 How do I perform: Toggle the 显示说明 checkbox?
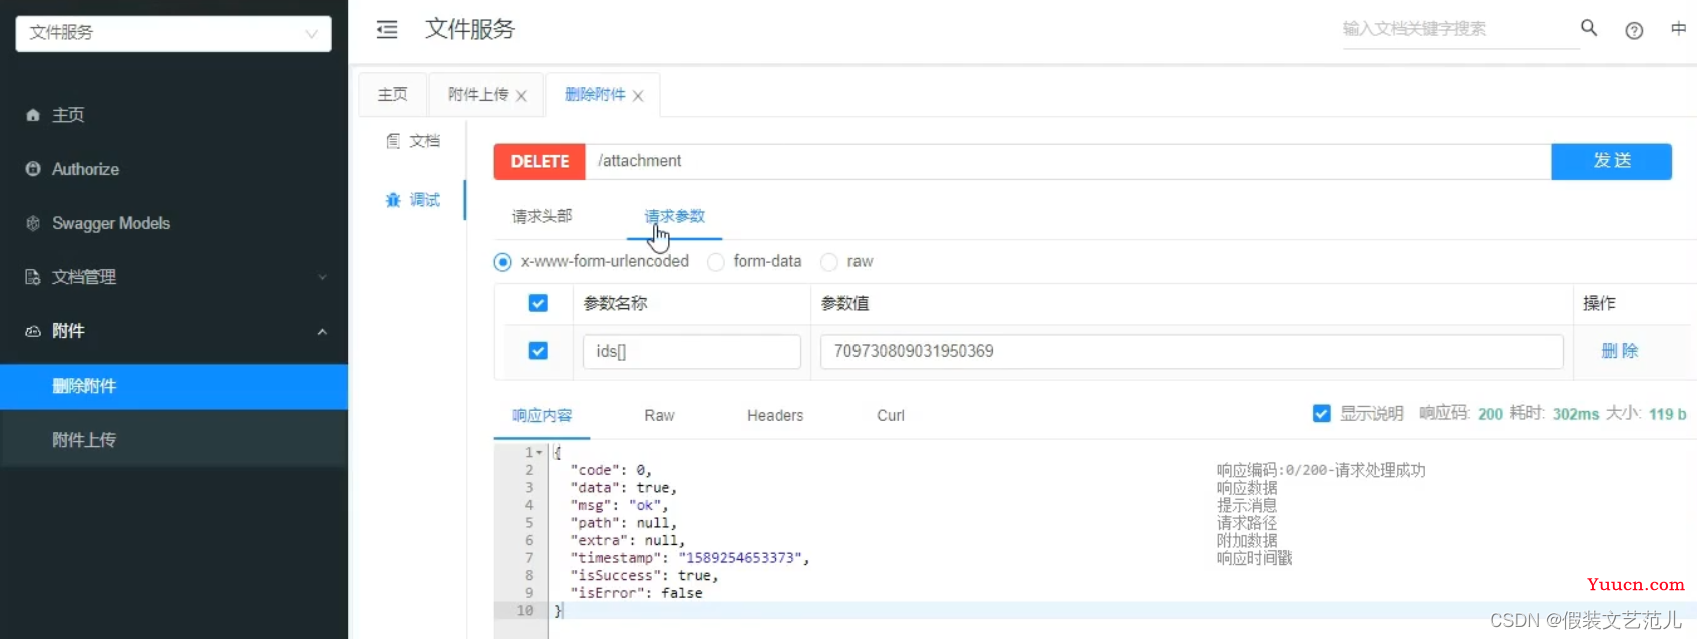click(1322, 414)
